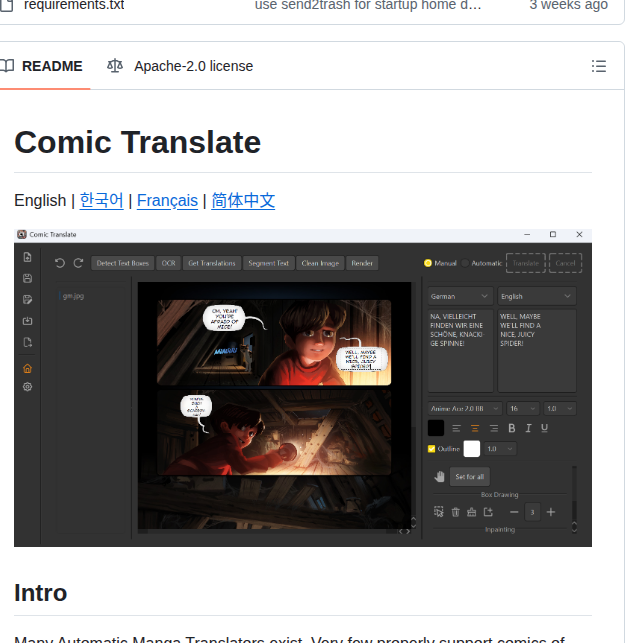Click the Detect Text Boxes button

click(123, 263)
